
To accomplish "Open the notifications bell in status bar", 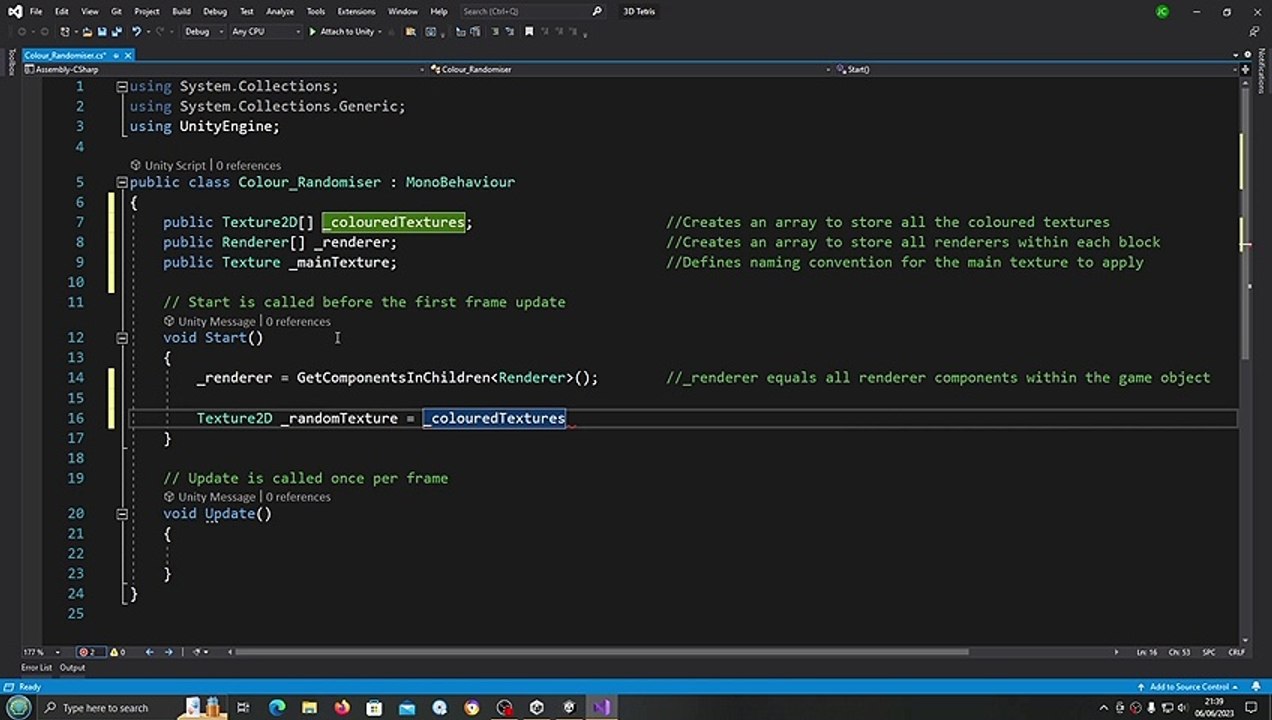I will click(1258, 687).
